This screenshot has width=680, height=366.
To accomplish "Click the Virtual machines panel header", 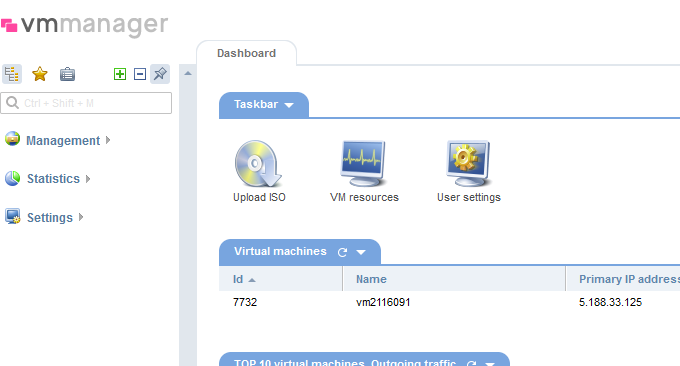I will tap(300, 252).
